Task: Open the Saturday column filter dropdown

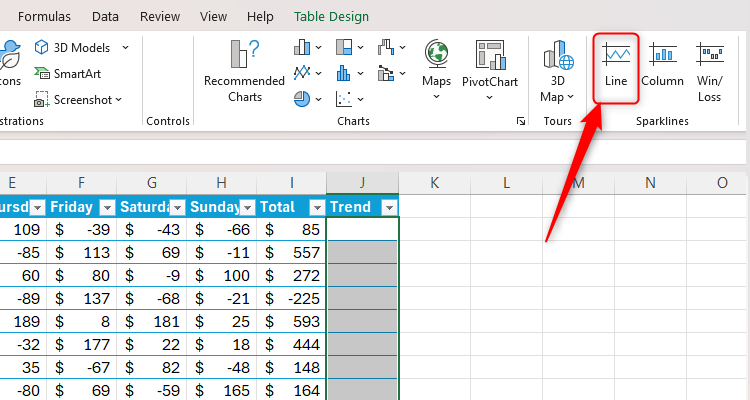Action: pos(177,208)
